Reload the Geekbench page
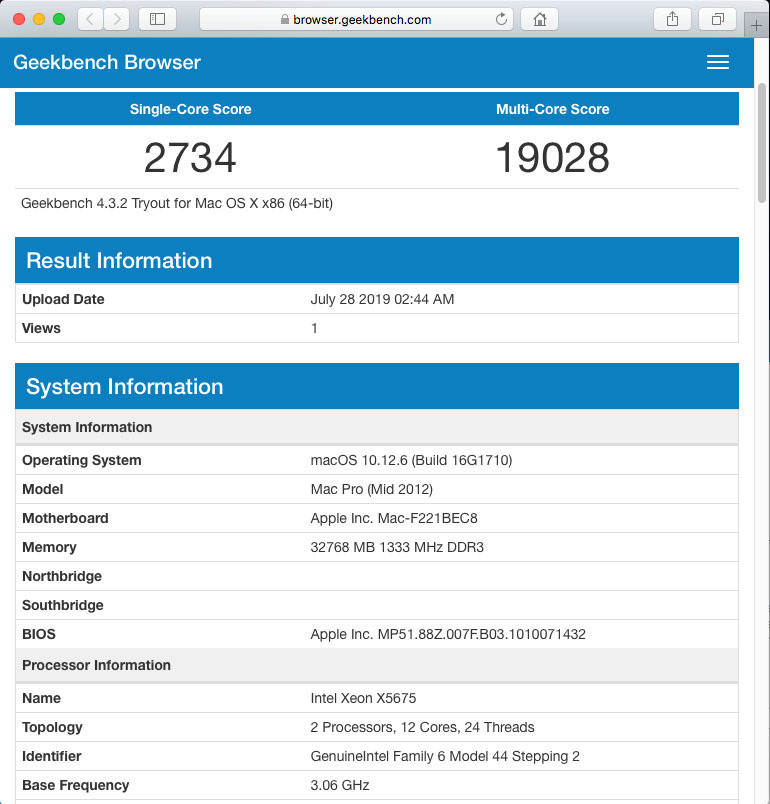The height and width of the screenshot is (804, 770). 501,19
